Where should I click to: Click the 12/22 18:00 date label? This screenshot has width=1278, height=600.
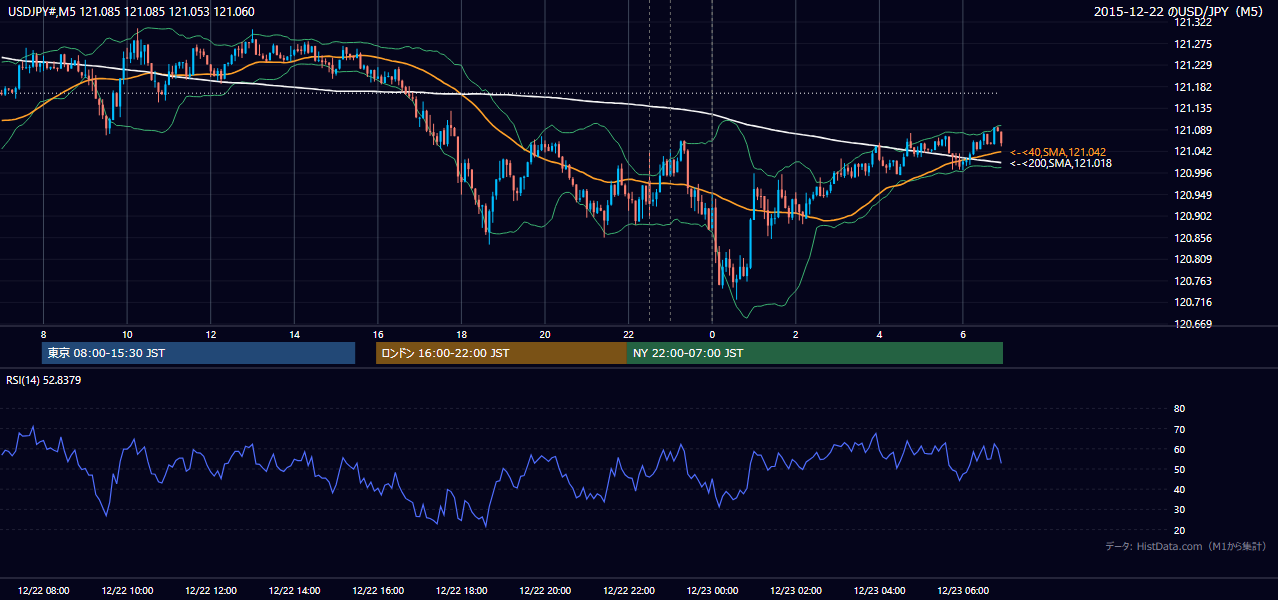click(x=461, y=591)
